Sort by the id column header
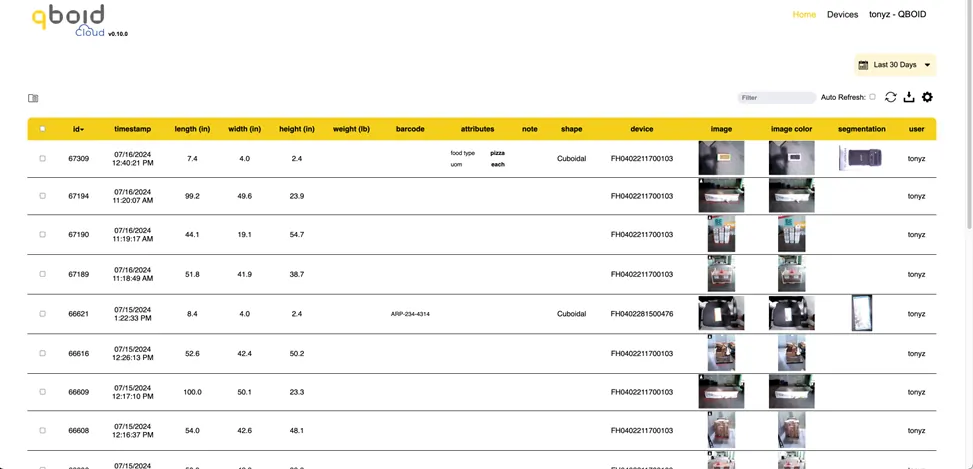 point(78,129)
